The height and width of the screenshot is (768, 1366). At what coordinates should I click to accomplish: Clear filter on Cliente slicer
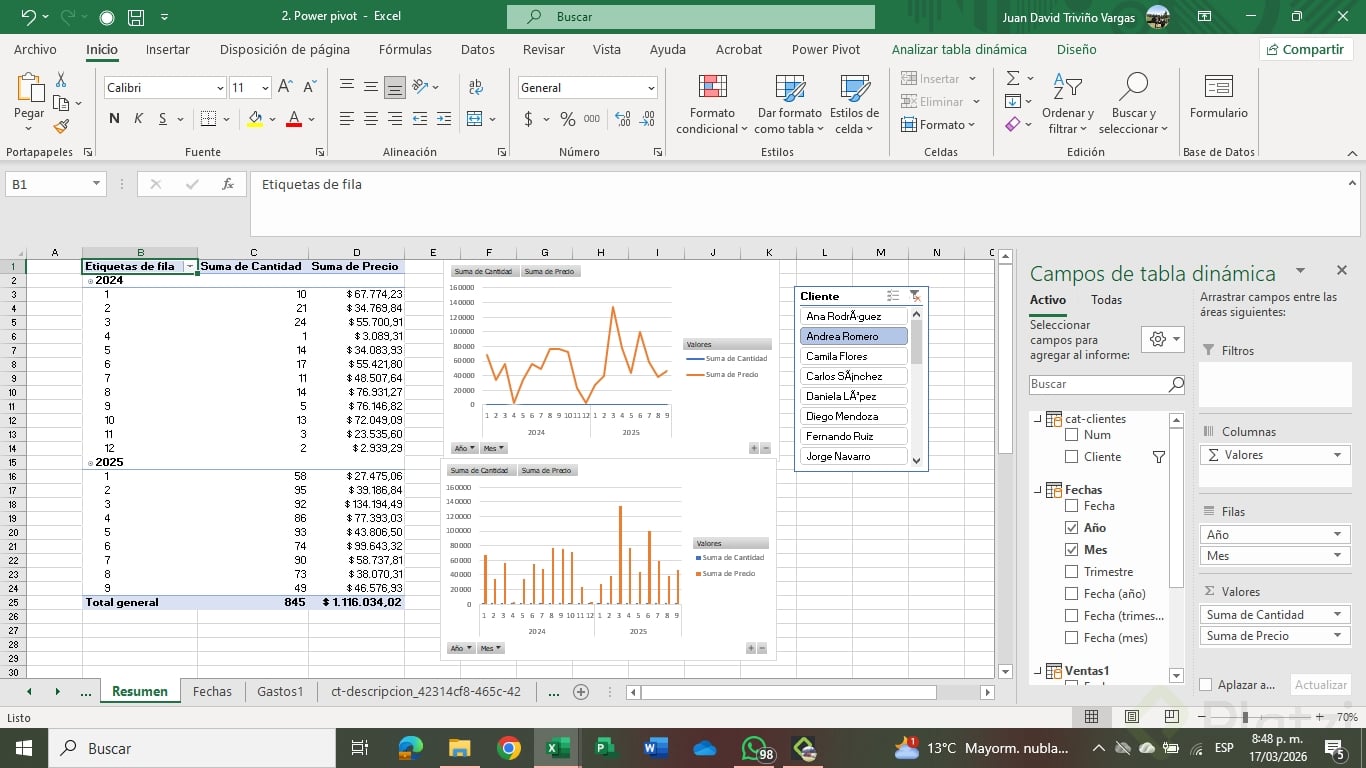pyautogui.click(x=915, y=296)
